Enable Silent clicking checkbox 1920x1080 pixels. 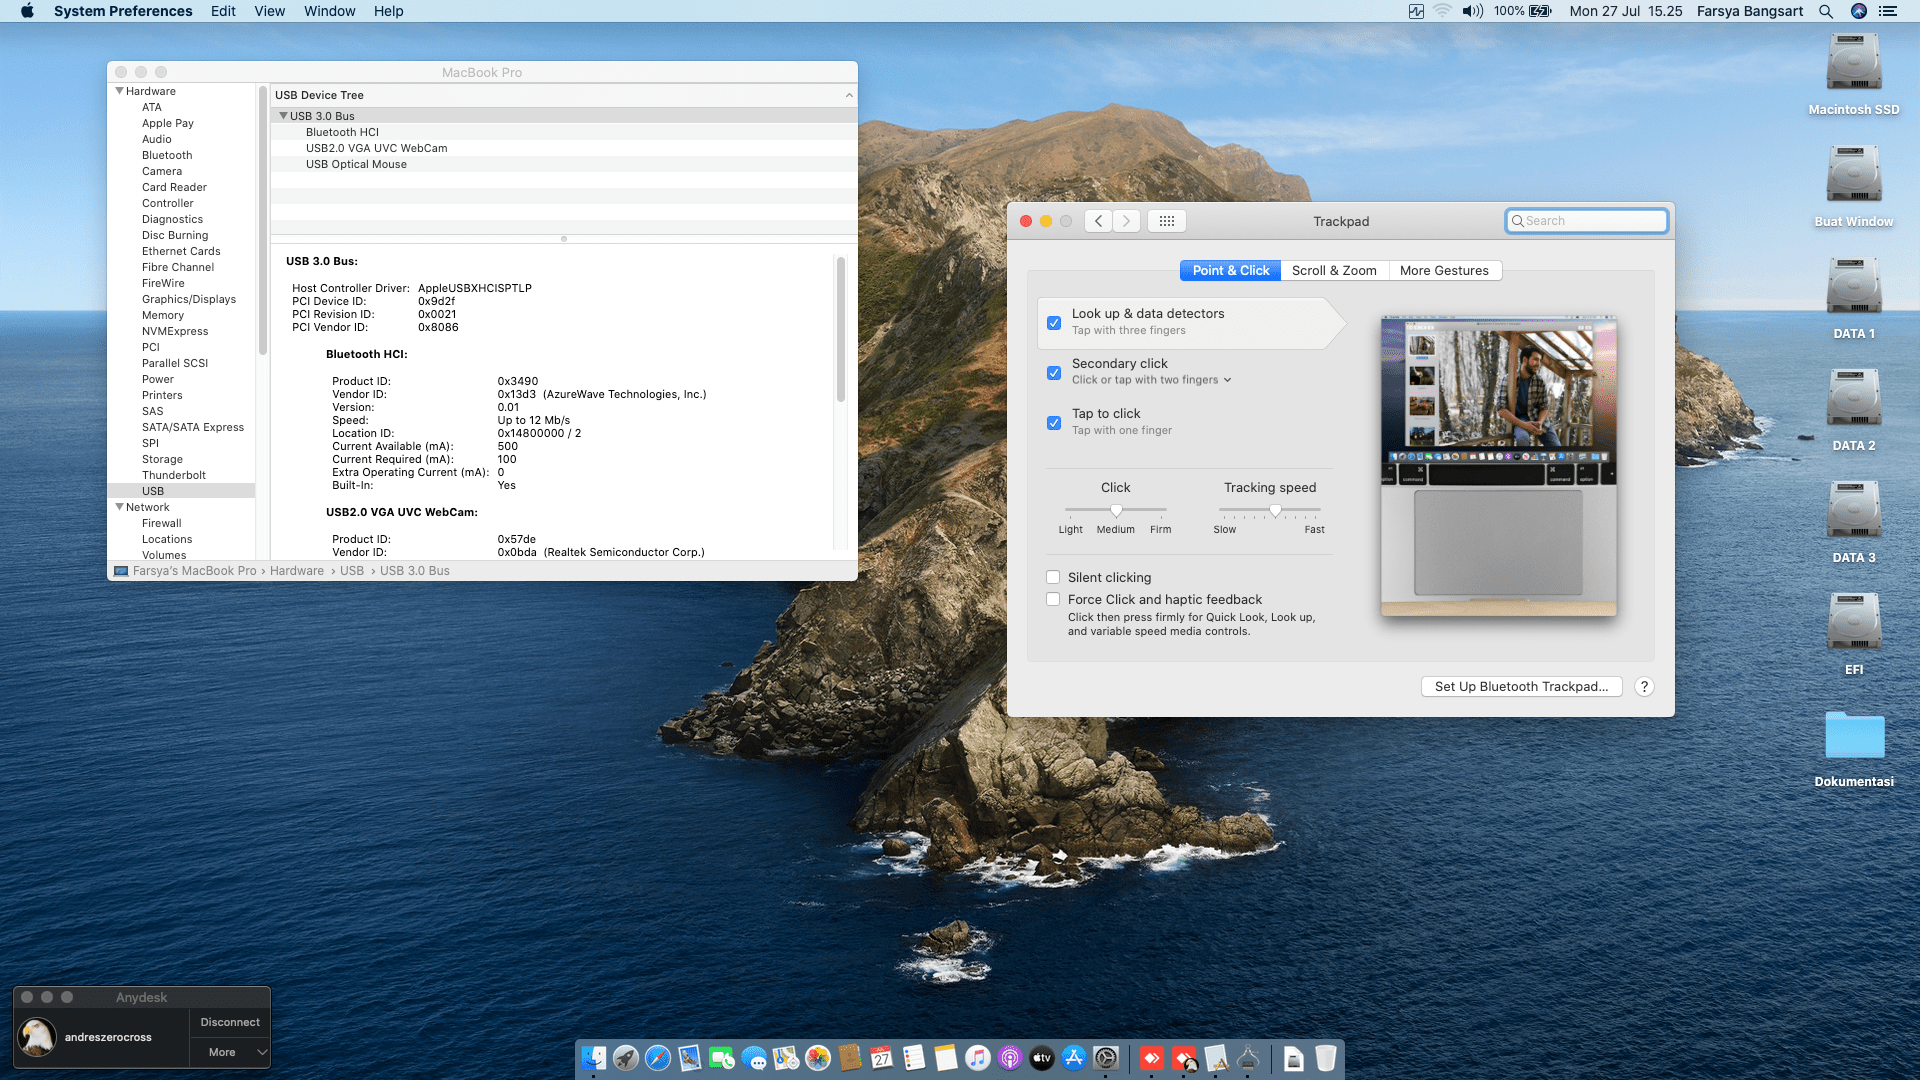click(x=1053, y=577)
